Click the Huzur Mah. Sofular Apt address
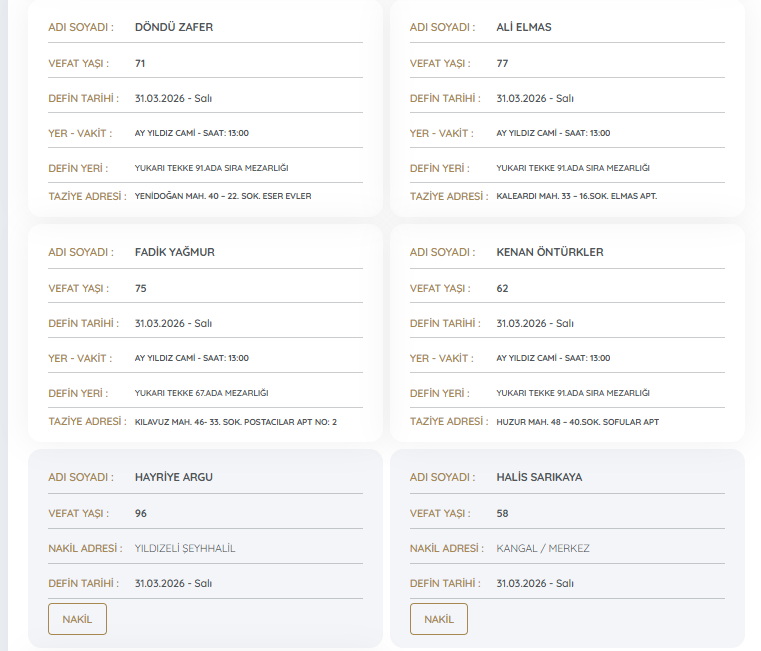The image size is (761, 651). [577, 422]
